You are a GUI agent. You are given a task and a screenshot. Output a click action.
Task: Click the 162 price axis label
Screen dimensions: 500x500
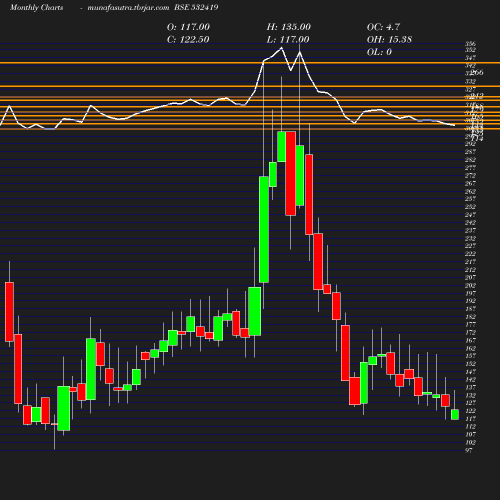(470, 348)
